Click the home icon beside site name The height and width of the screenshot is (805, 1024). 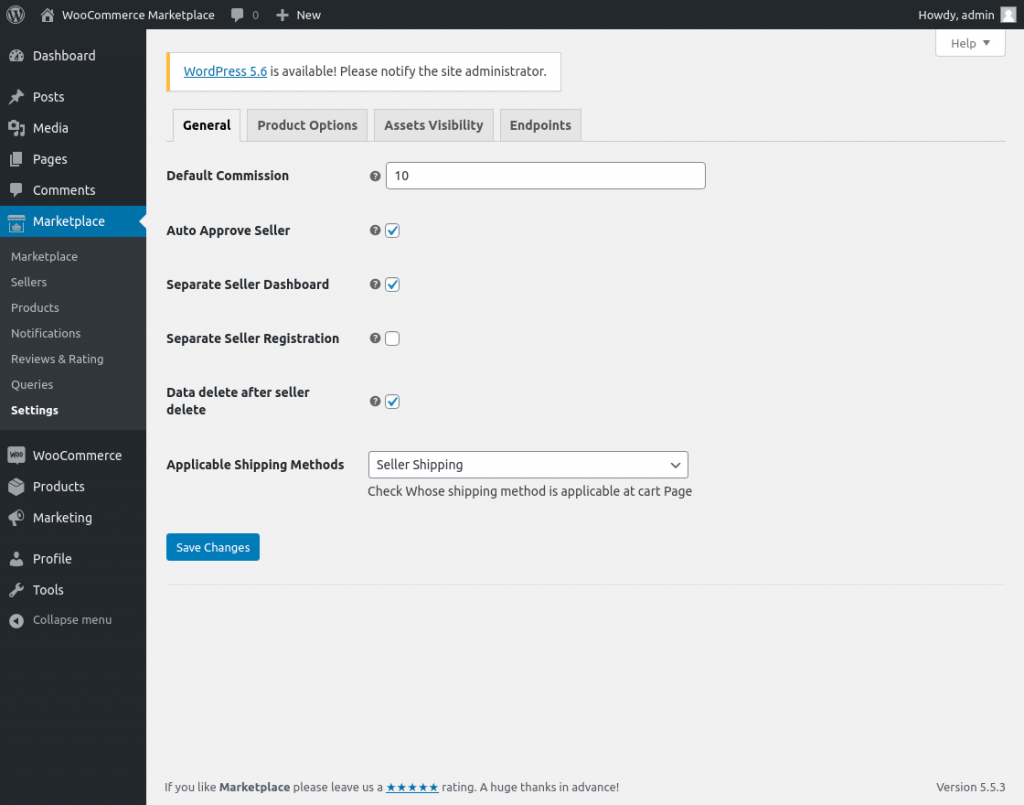click(x=47, y=15)
